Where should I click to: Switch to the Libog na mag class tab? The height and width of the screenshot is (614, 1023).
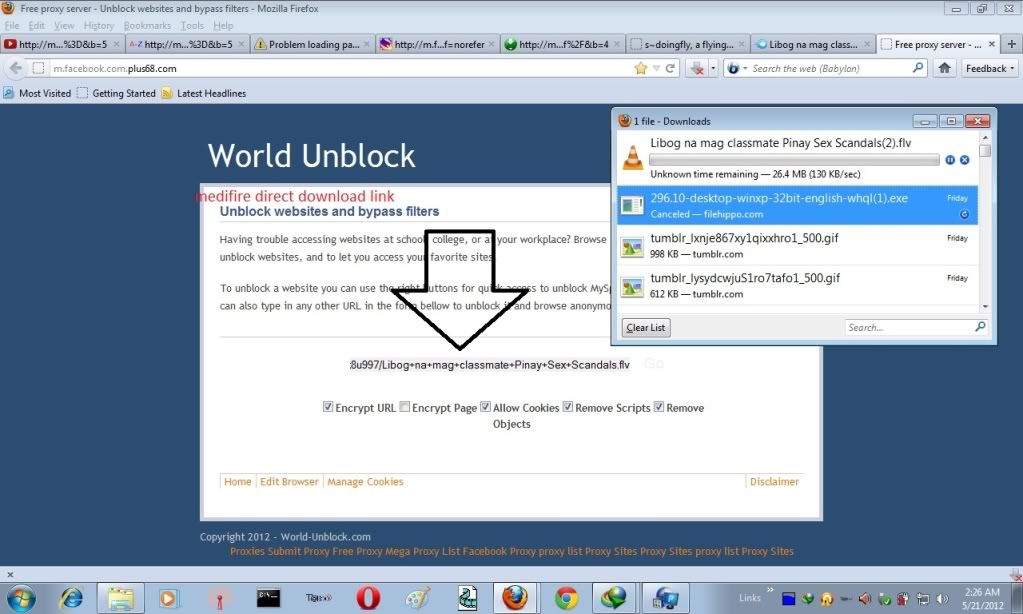tap(813, 44)
